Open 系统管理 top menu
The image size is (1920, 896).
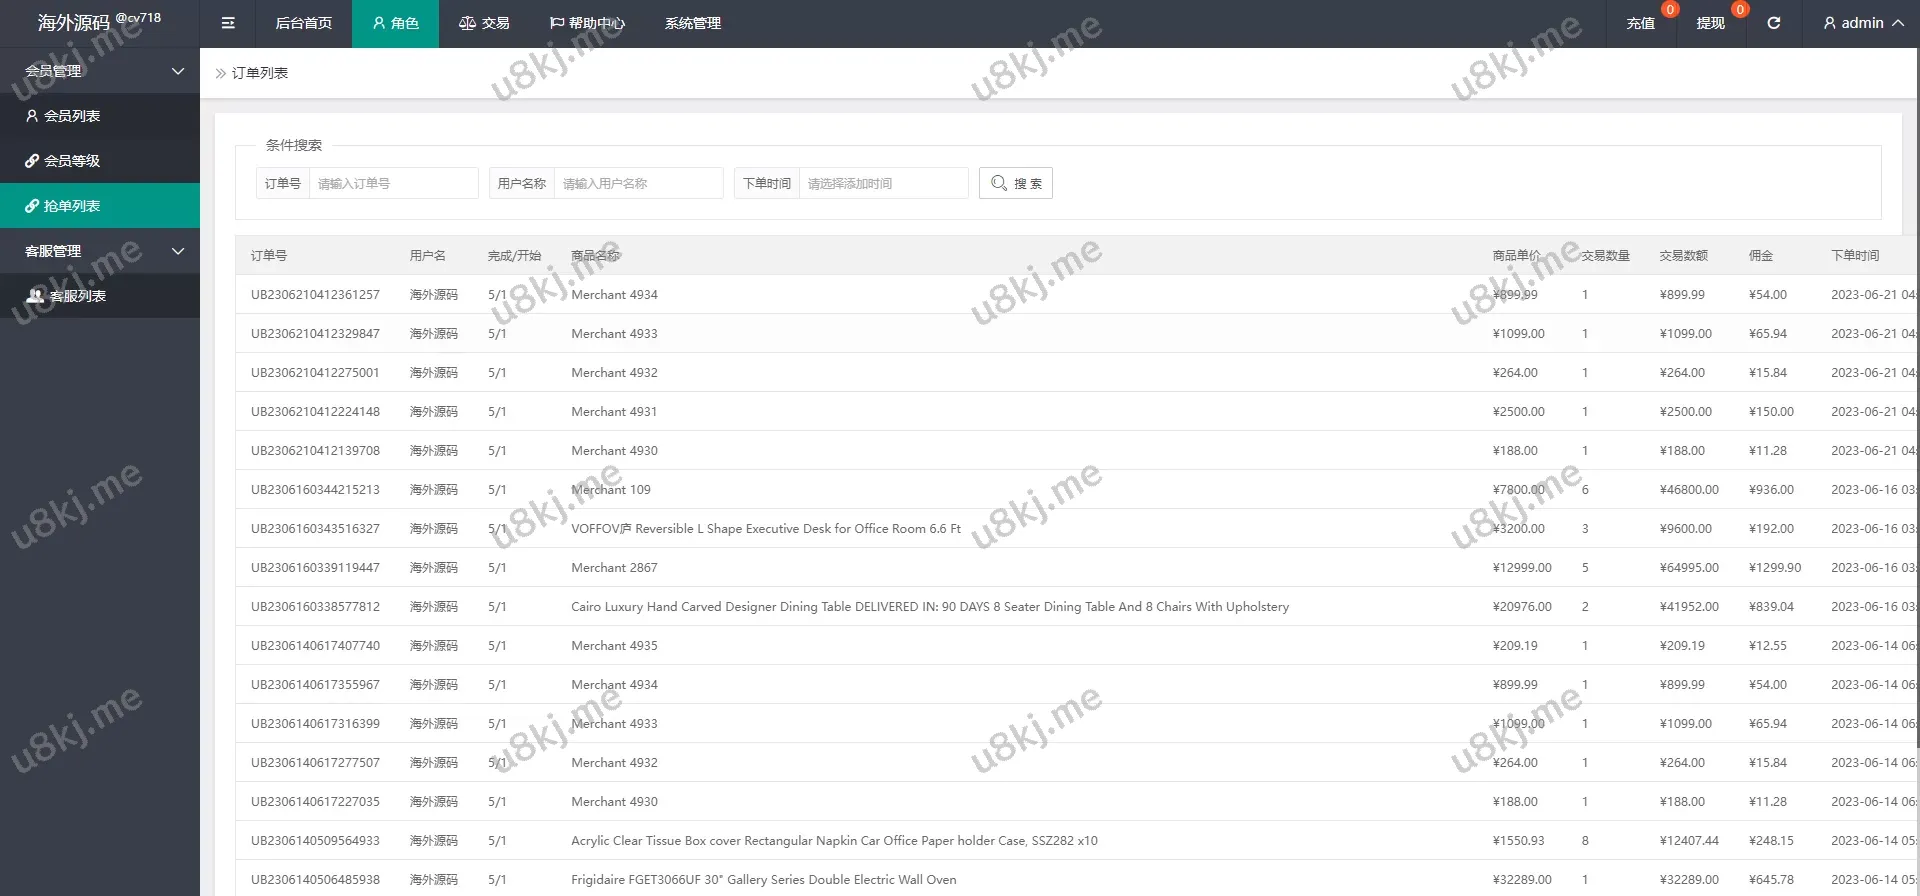click(693, 23)
